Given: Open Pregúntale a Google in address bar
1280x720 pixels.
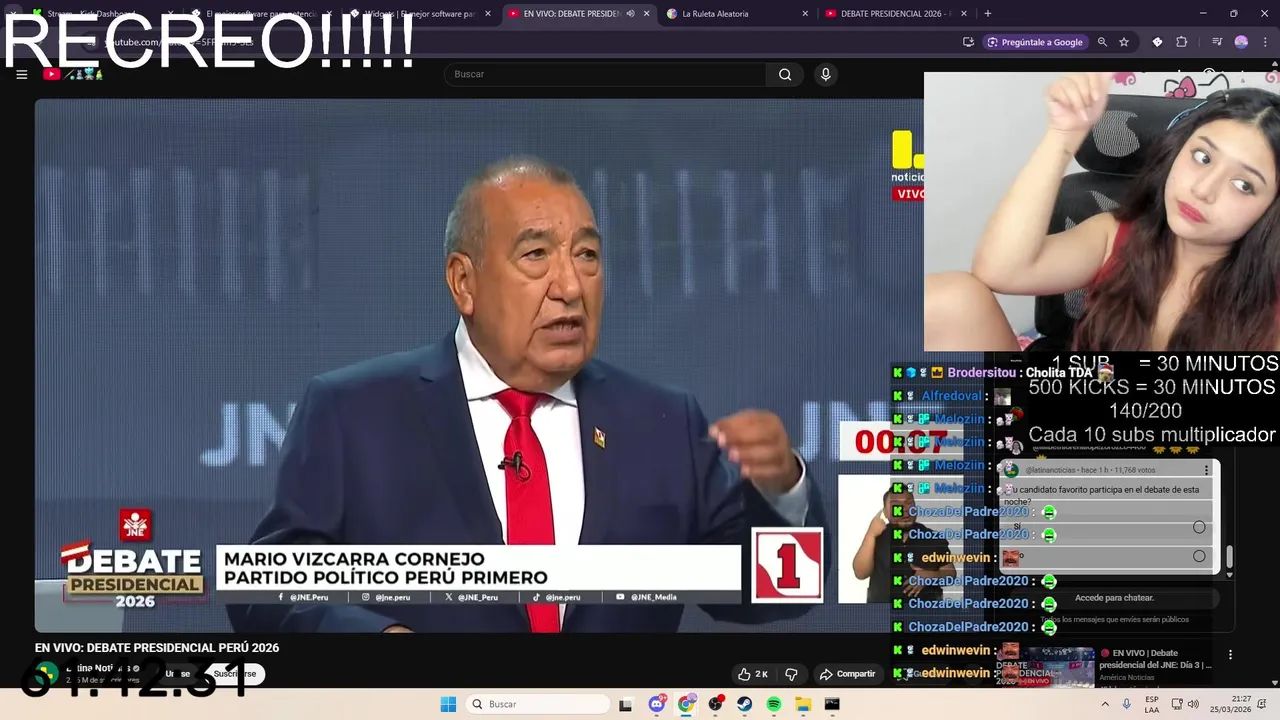Looking at the screenshot, I should click(1035, 42).
